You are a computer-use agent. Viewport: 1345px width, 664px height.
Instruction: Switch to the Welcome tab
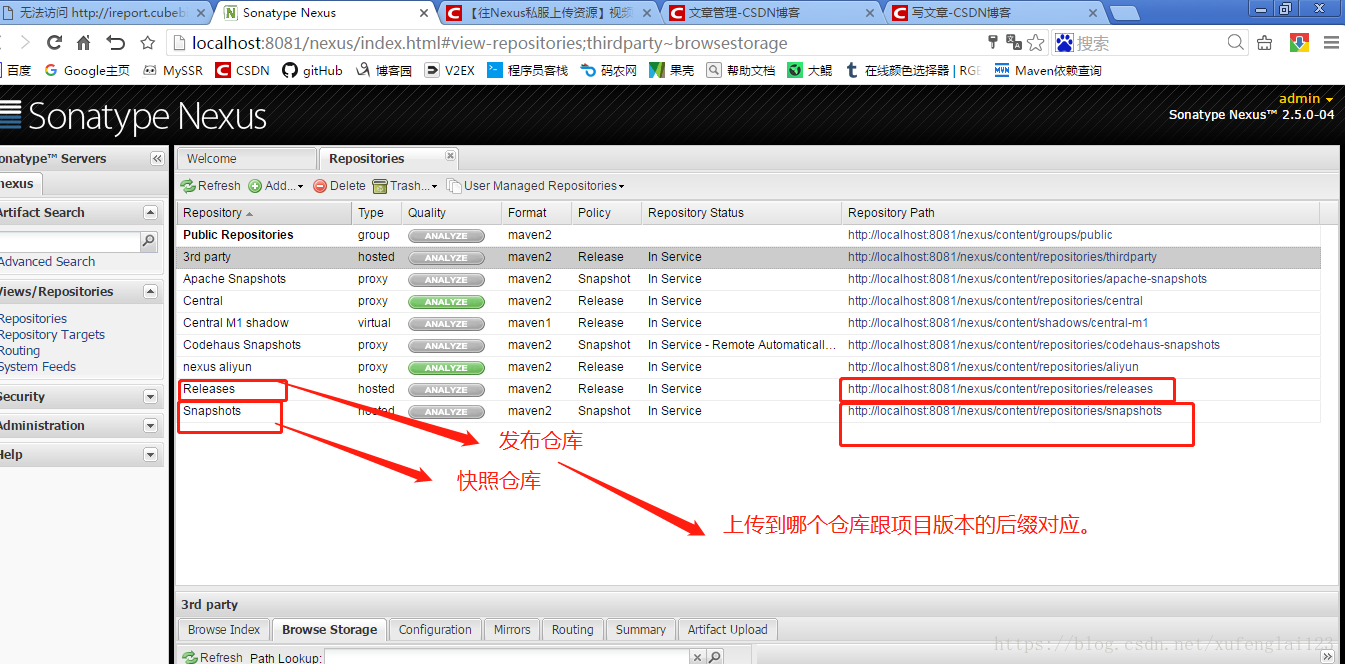246,159
